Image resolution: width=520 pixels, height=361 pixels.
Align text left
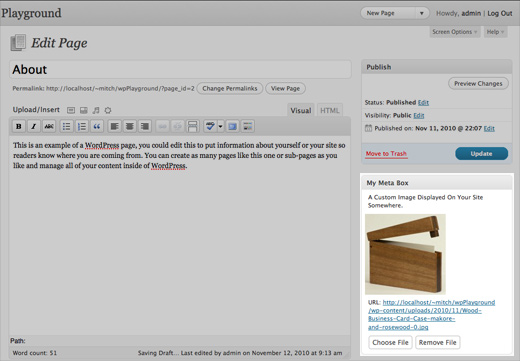(114, 126)
